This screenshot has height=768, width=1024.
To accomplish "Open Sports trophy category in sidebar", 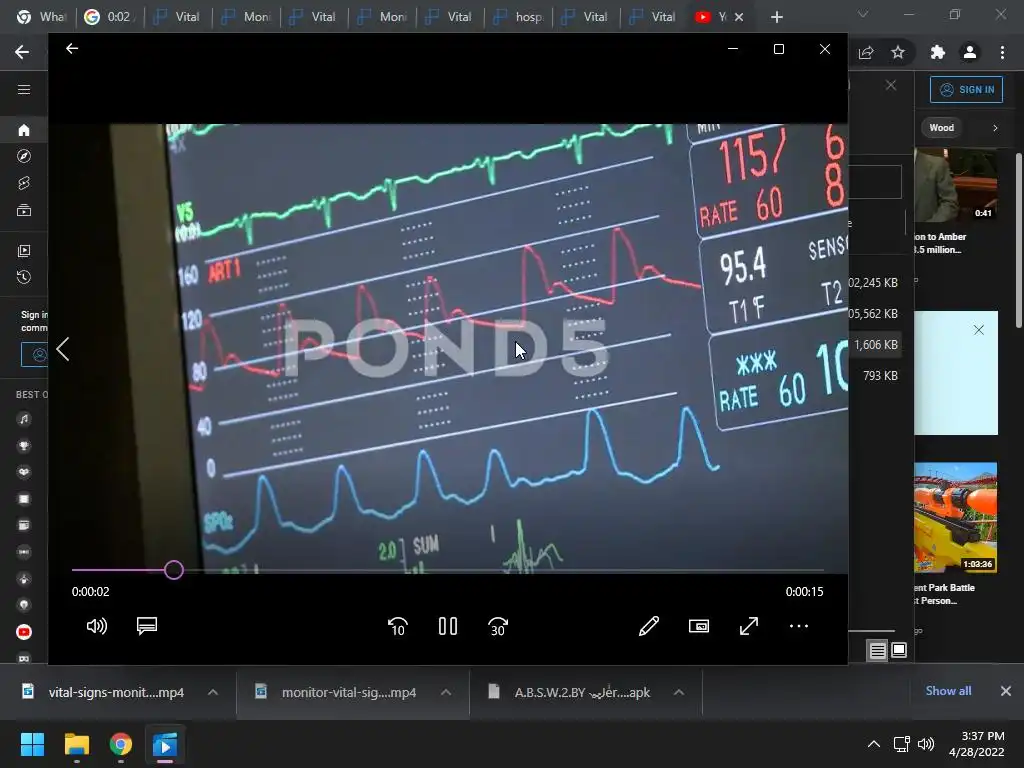I will click(x=24, y=446).
